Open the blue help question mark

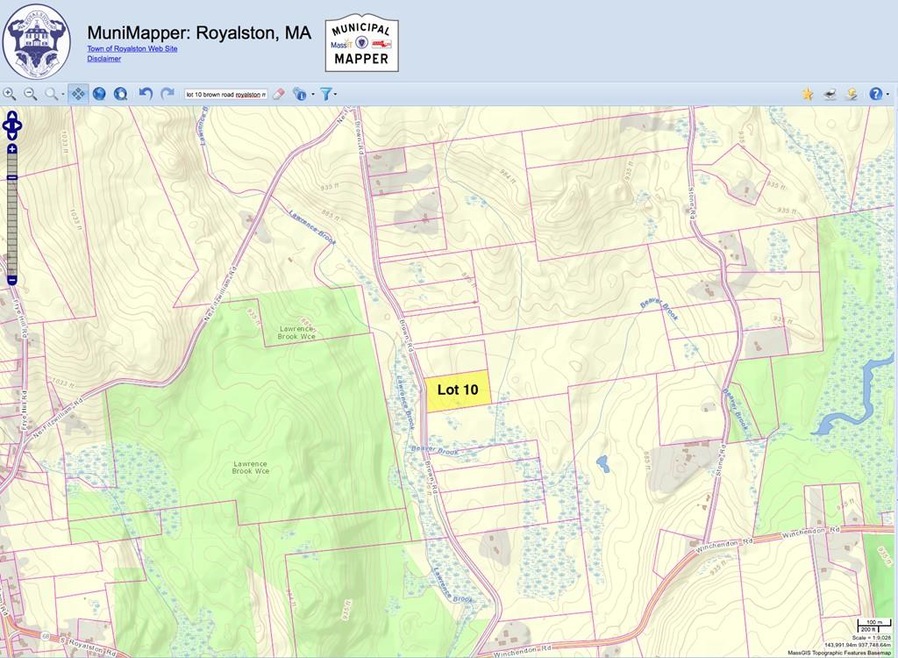(x=875, y=94)
